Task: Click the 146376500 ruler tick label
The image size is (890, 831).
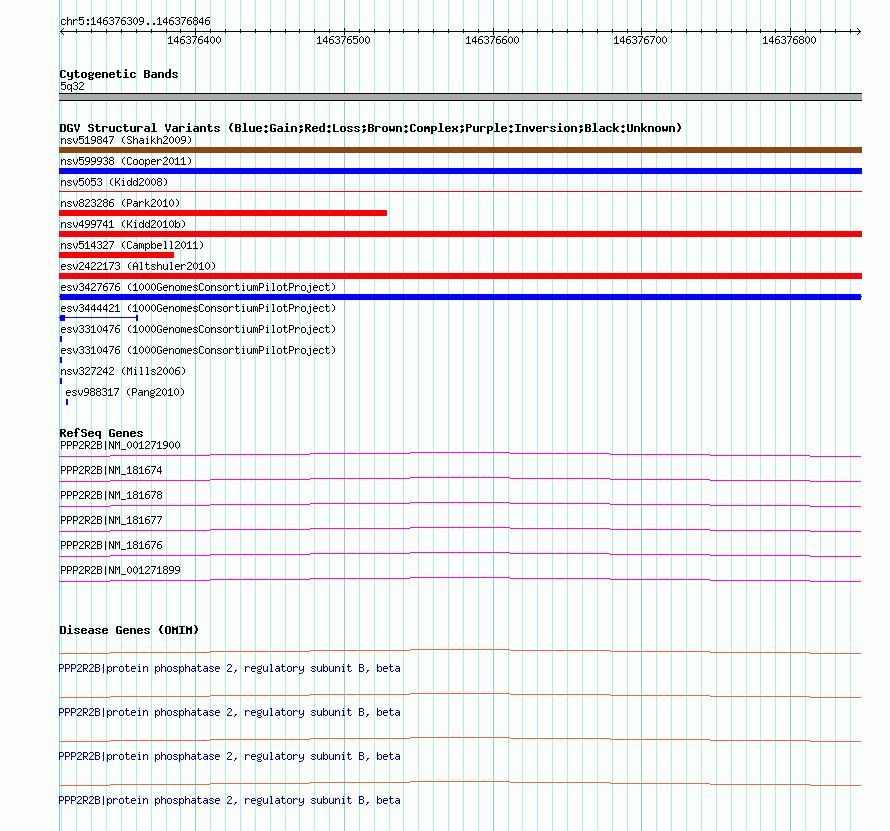Action: pyautogui.click(x=343, y=40)
